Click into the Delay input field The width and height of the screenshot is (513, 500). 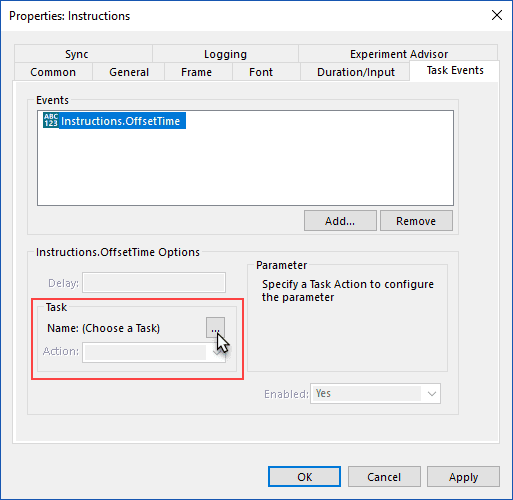(154, 283)
